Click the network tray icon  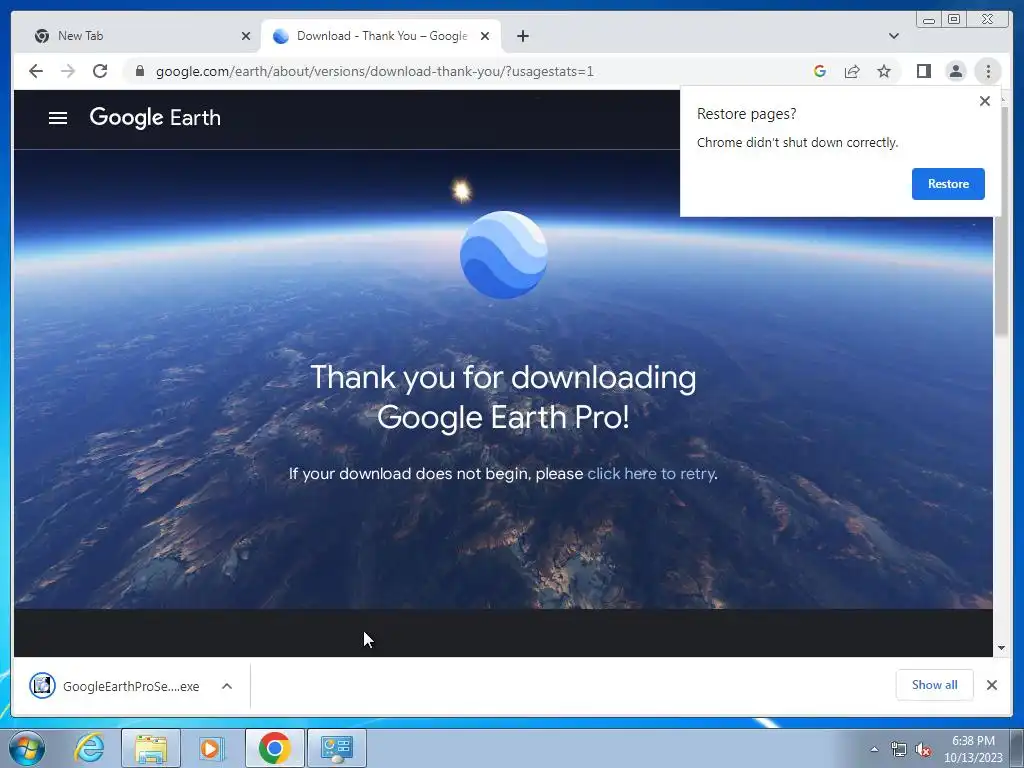coord(899,749)
